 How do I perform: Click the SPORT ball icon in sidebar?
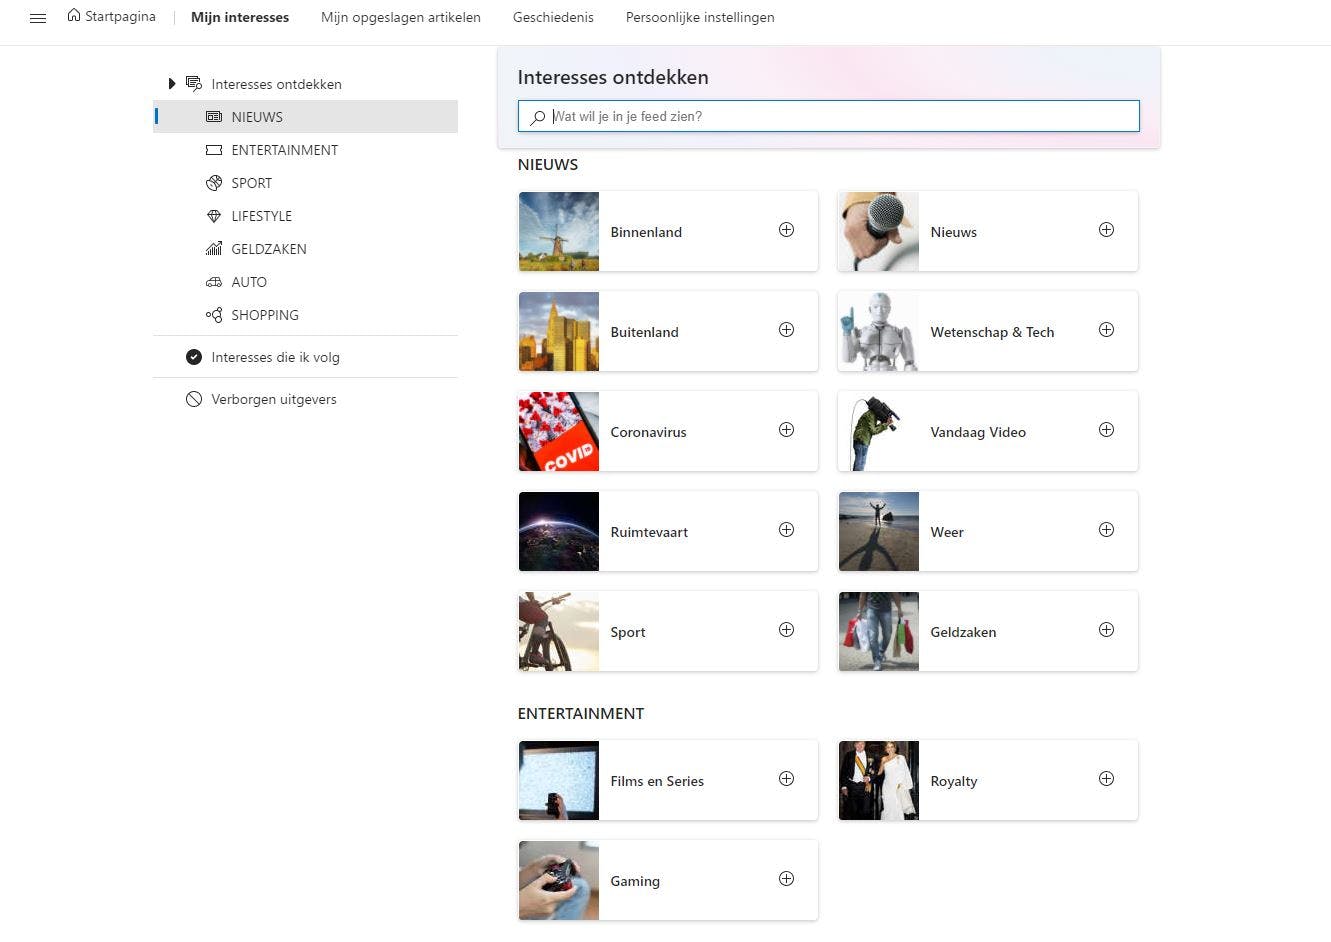coord(214,183)
